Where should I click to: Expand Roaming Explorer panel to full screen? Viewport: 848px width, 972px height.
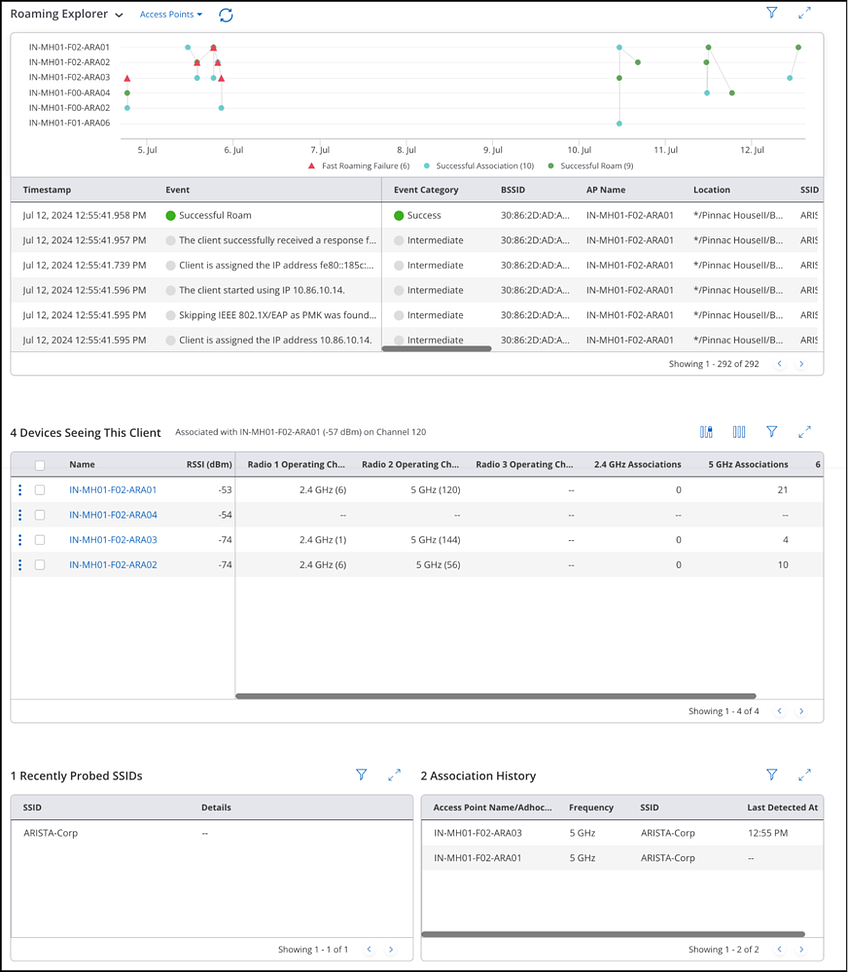tap(805, 12)
